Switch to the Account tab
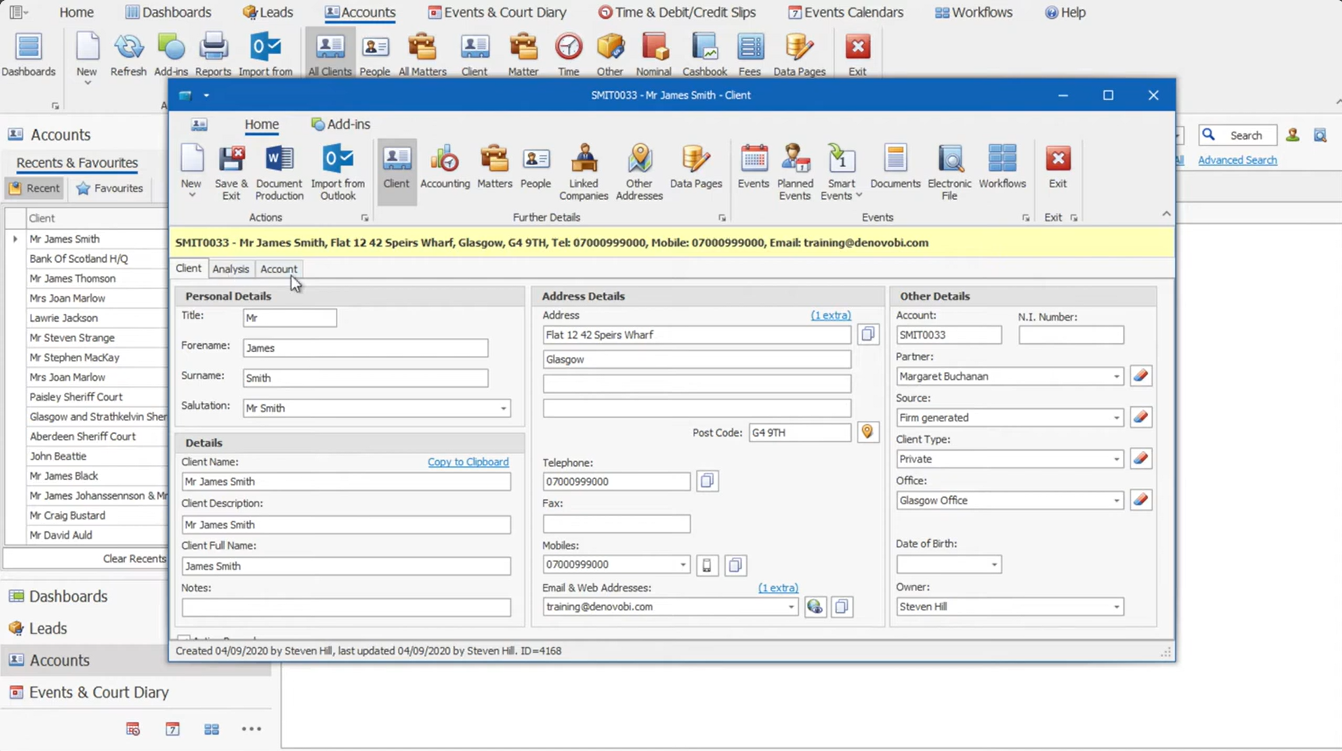Viewport: 1342px width, 751px height. click(x=278, y=269)
